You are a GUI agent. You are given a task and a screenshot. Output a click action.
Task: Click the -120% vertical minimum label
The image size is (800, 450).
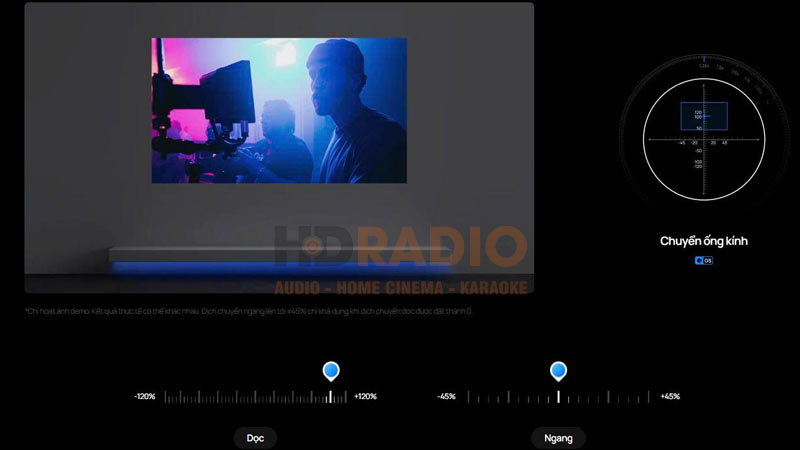coord(145,397)
